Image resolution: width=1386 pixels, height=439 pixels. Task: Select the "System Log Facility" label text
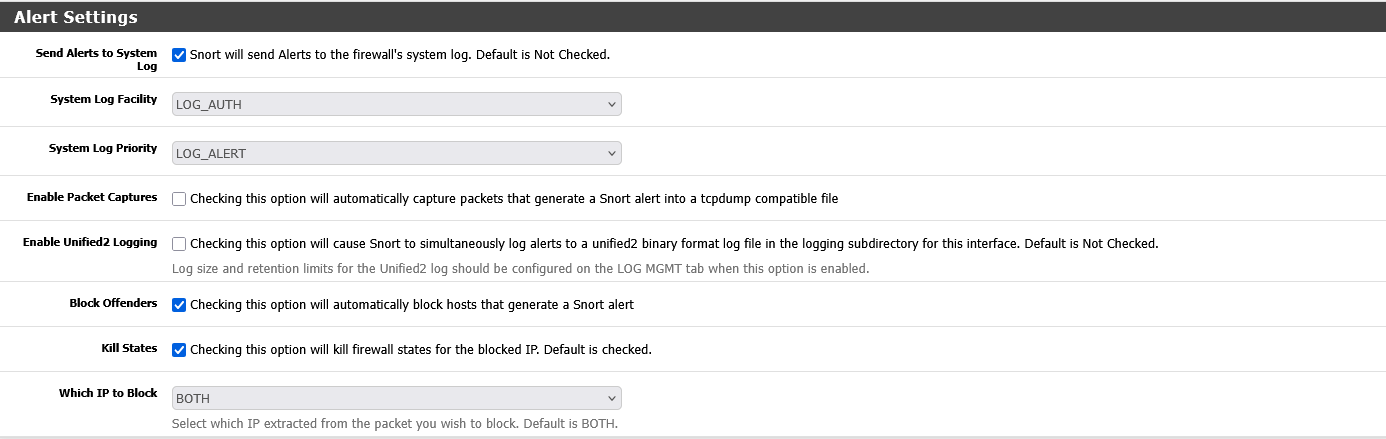pyautogui.click(x=103, y=99)
